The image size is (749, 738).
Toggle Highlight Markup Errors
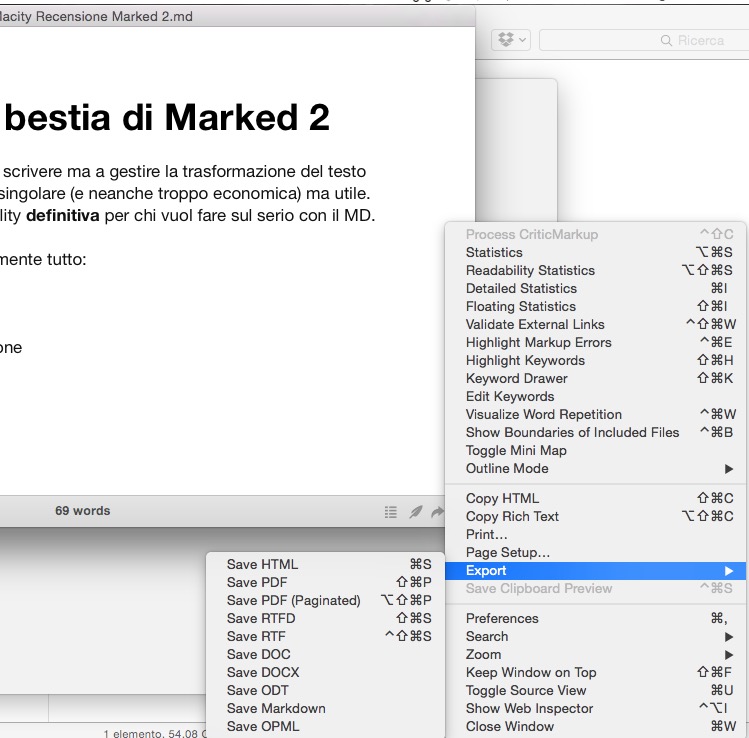pos(595,342)
